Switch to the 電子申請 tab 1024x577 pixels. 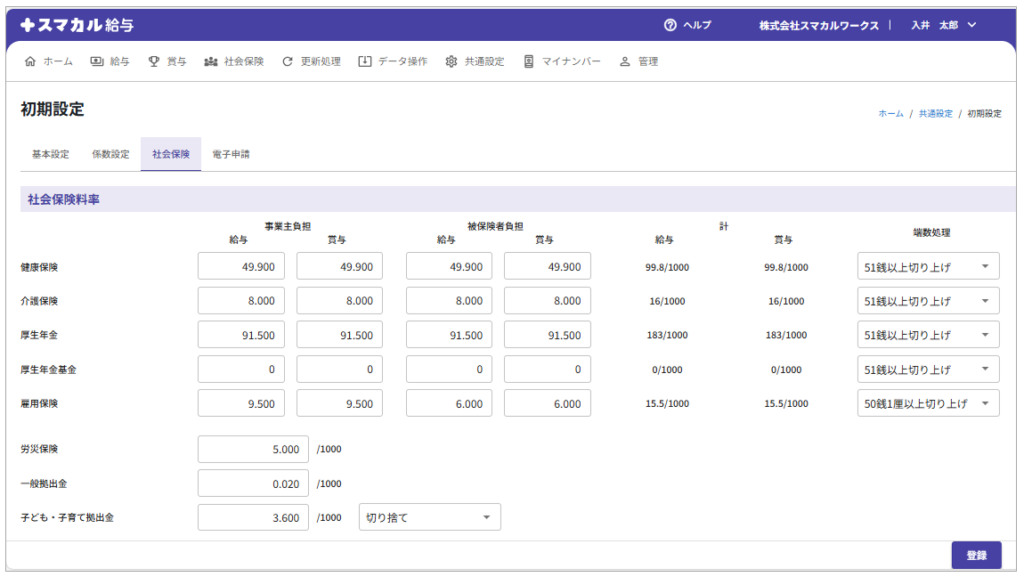click(231, 154)
